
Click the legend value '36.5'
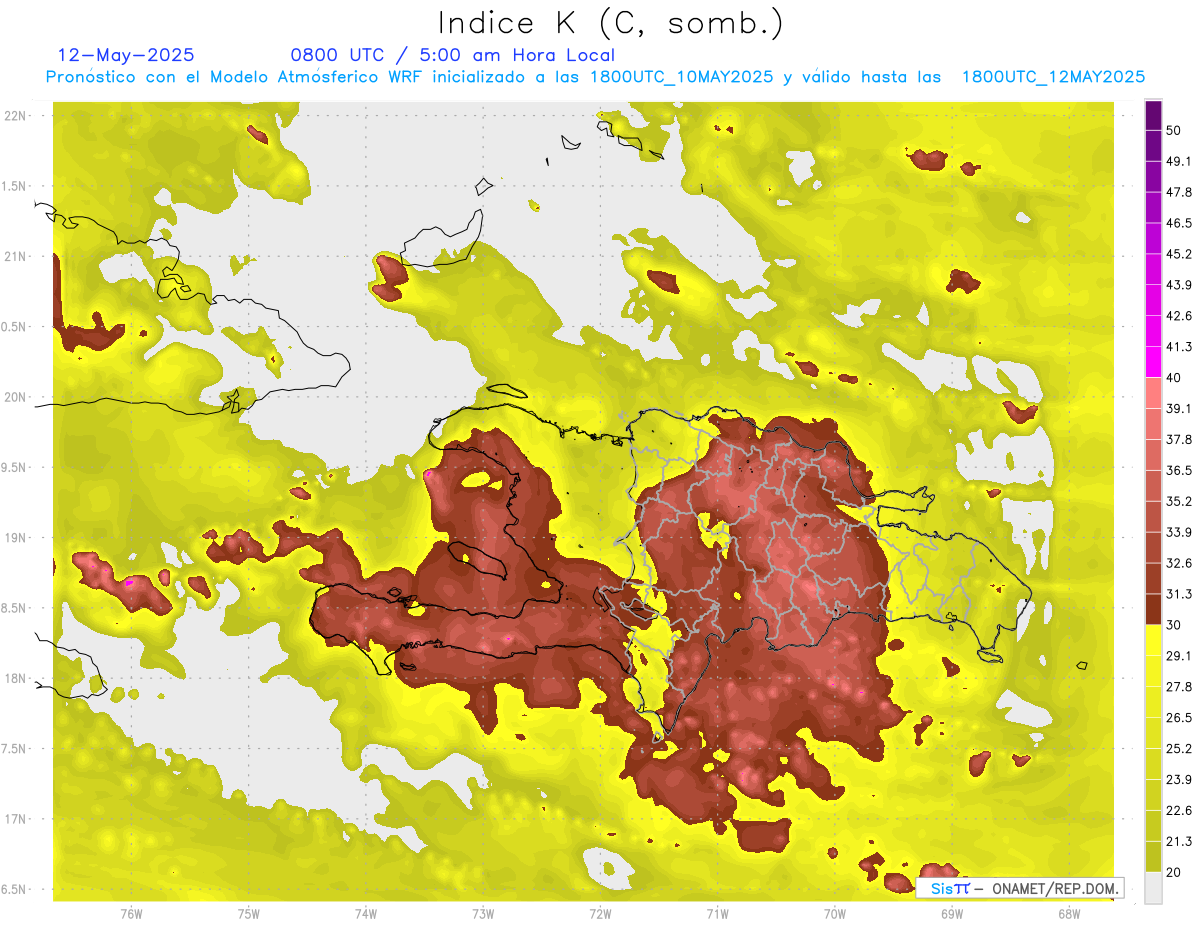1178,470
